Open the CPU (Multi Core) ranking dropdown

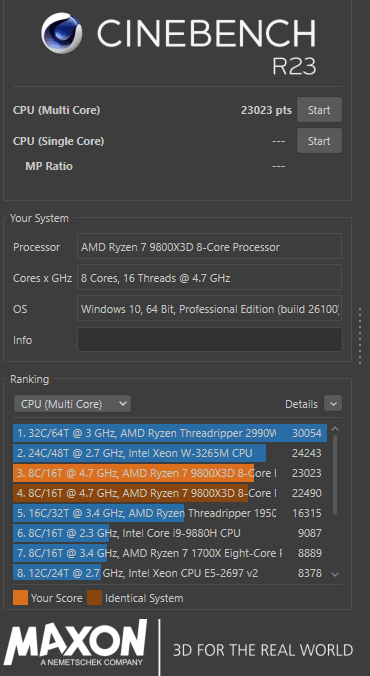[x=72, y=404]
